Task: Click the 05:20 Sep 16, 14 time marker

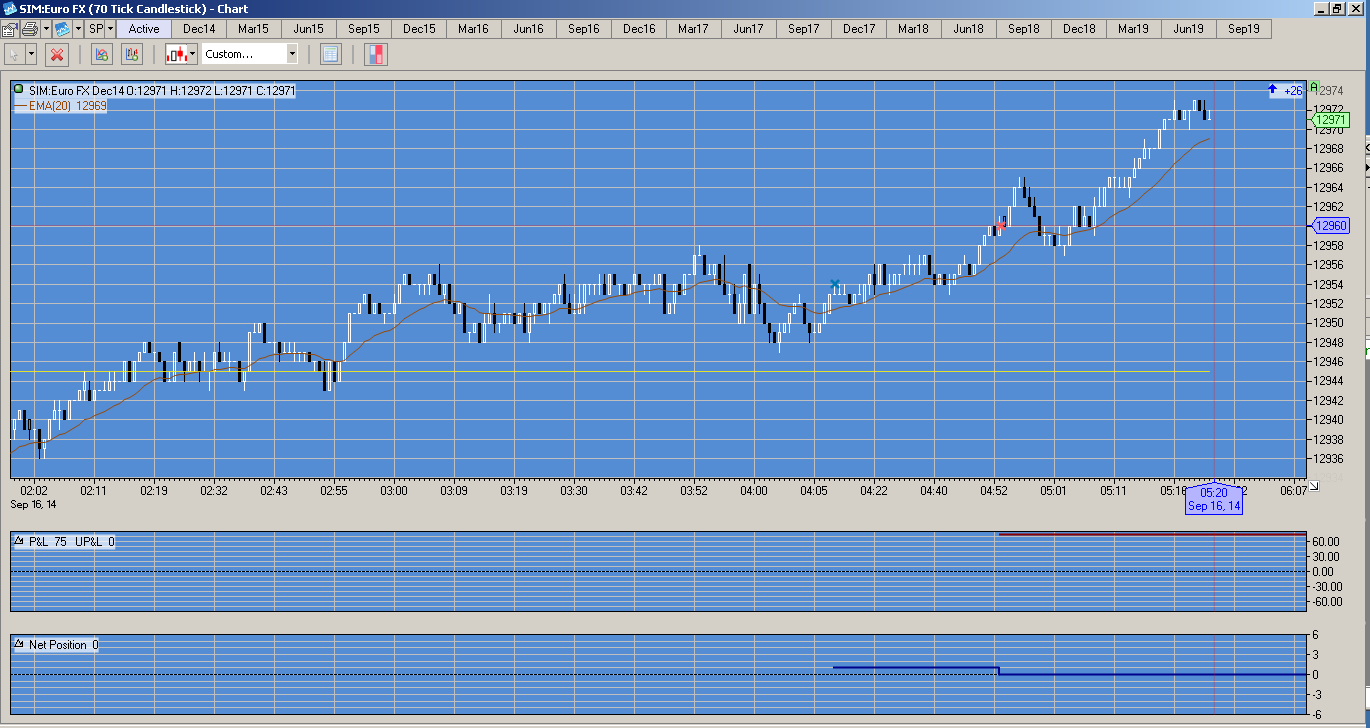Action: pyautogui.click(x=1214, y=499)
